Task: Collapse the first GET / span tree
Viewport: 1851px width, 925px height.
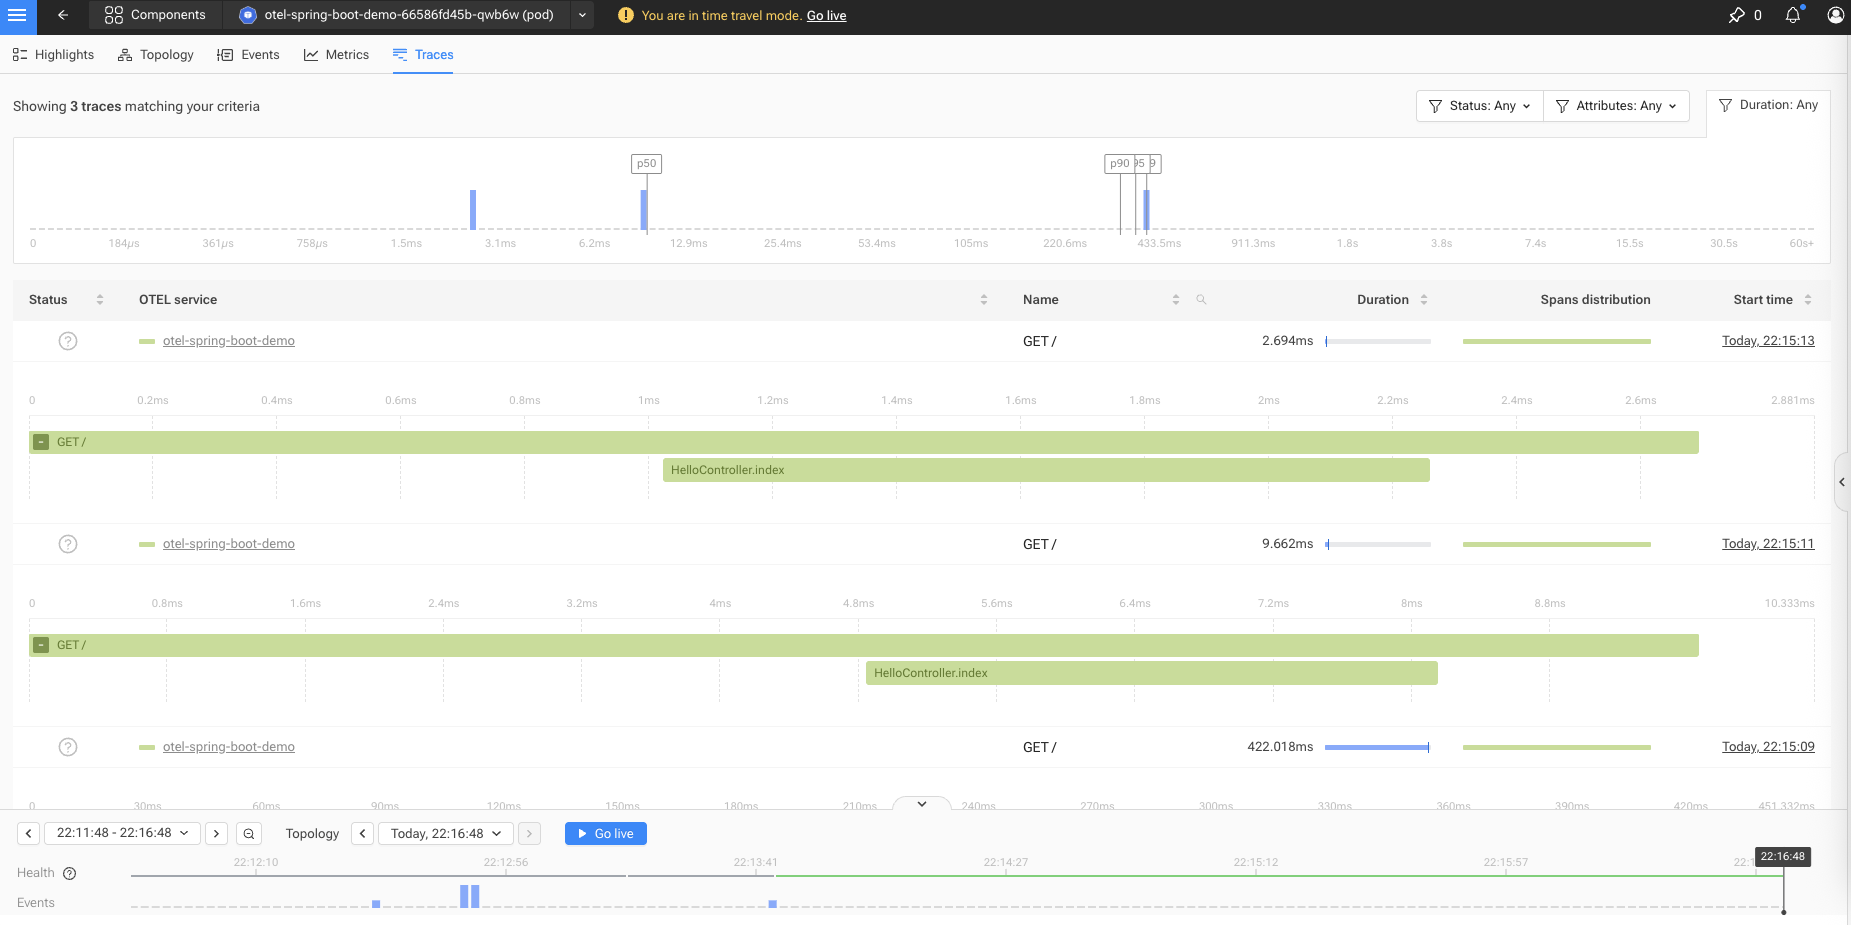Action: (x=41, y=442)
